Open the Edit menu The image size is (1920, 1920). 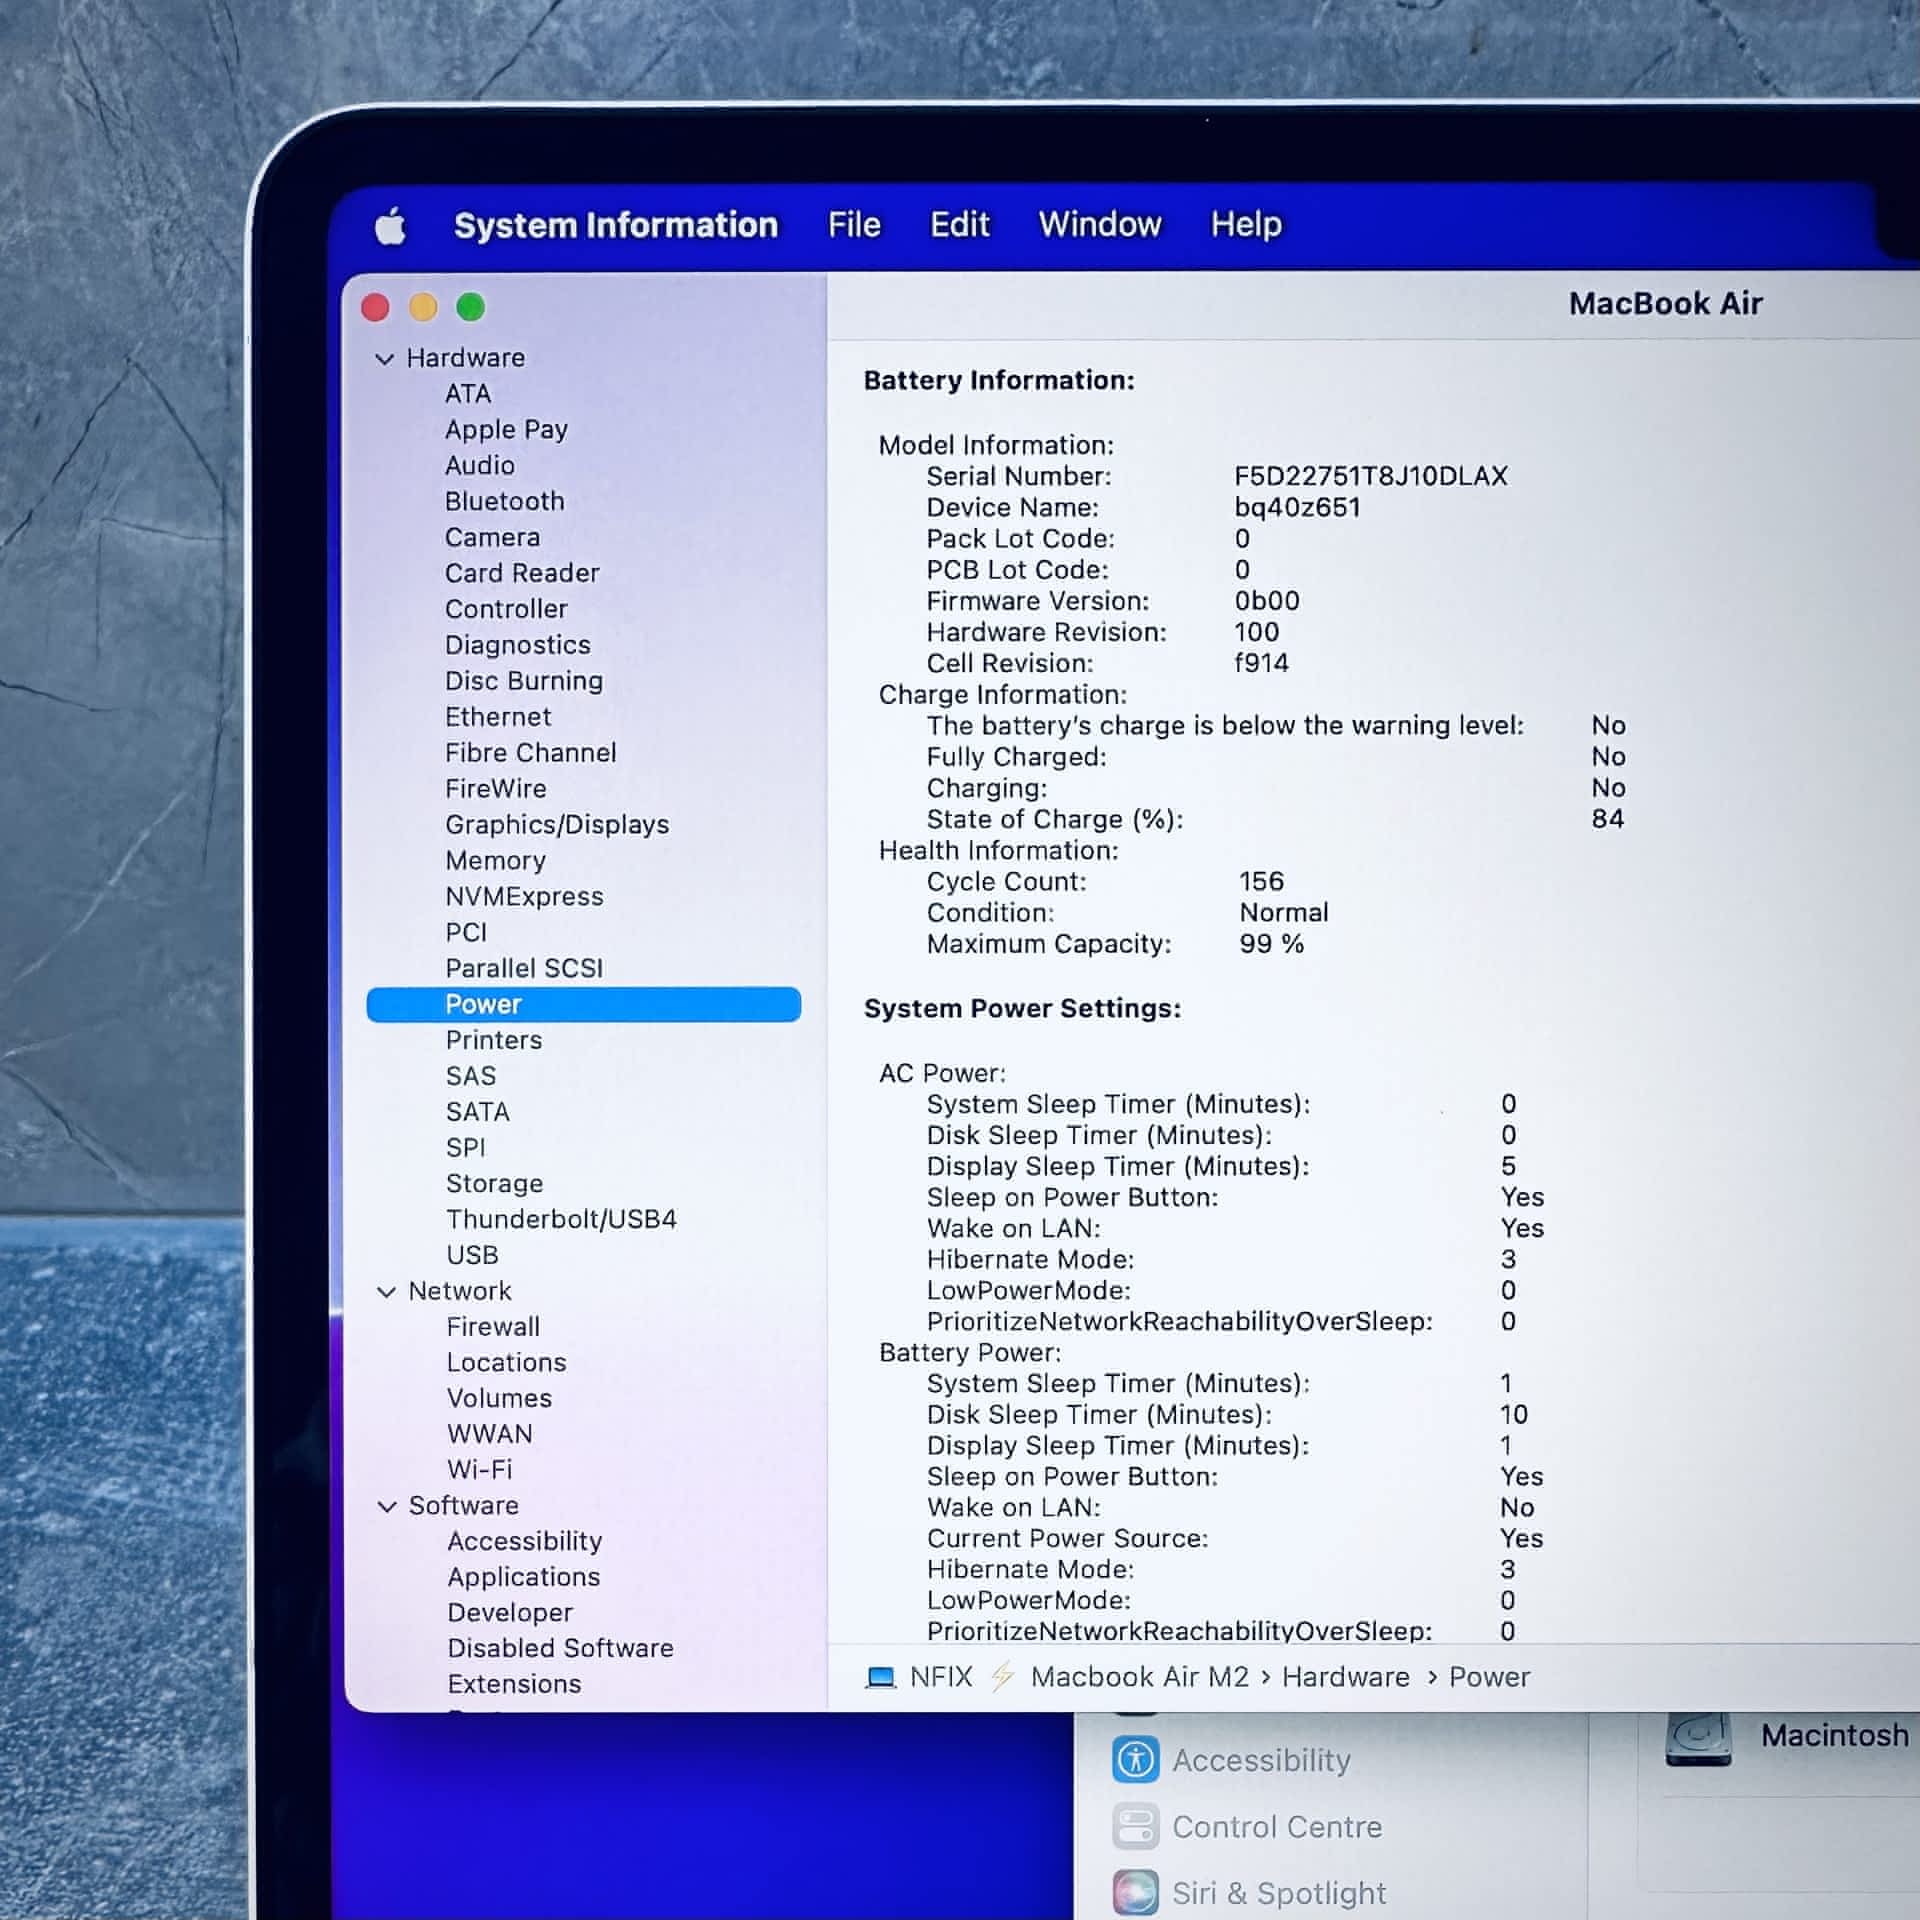pyautogui.click(x=959, y=225)
